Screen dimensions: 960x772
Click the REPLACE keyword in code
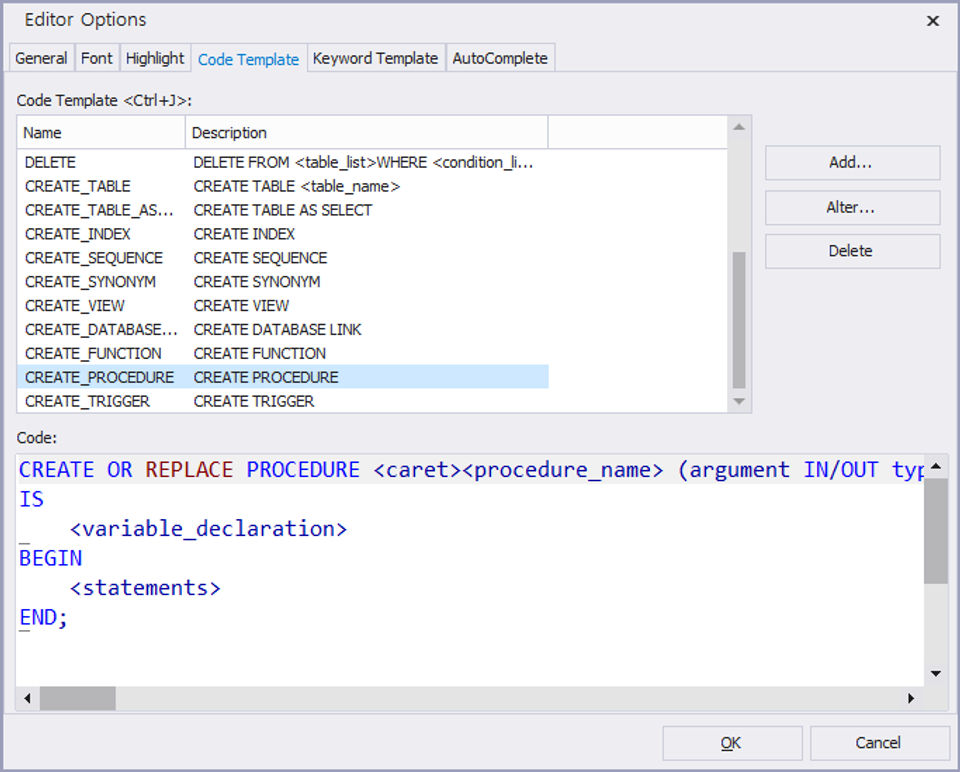[x=189, y=470]
